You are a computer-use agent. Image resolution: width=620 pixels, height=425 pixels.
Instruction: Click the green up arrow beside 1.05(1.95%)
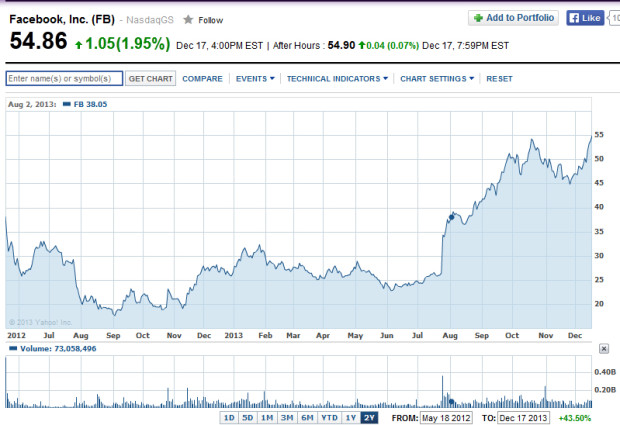(x=79, y=45)
